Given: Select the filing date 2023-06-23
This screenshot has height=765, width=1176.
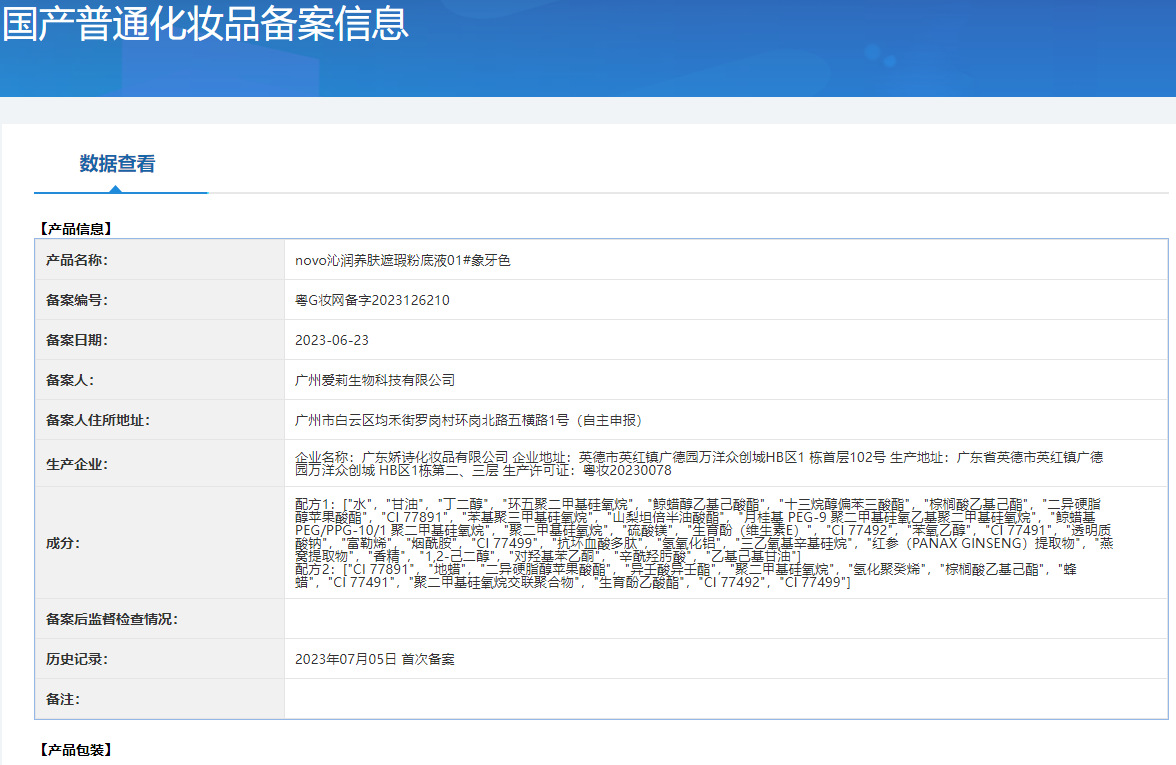Looking at the screenshot, I should [332, 340].
